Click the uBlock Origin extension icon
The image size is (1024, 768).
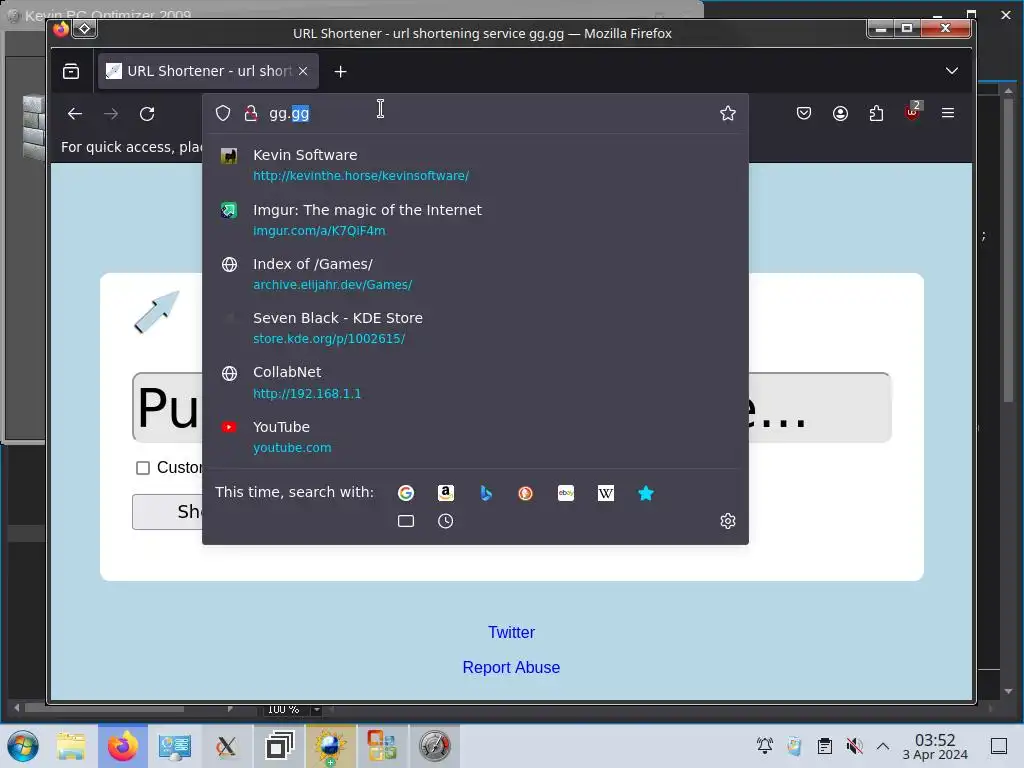(913, 112)
